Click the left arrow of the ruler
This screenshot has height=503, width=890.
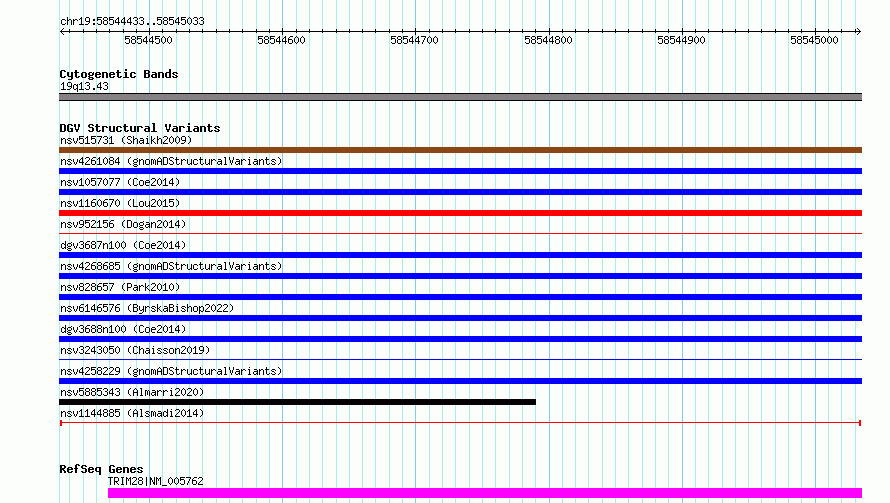(x=62, y=31)
